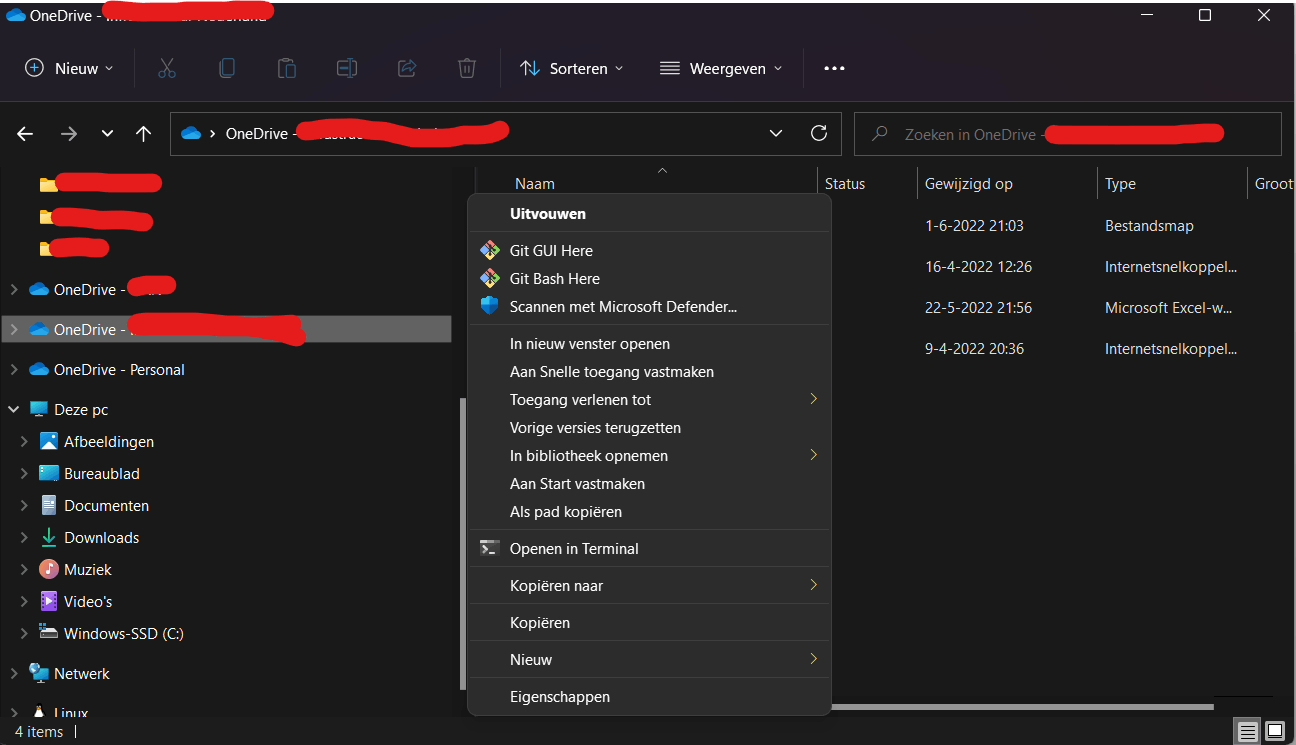Click the Rename icon in the toolbar
This screenshot has height=745, width=1296.
point(347,68)
